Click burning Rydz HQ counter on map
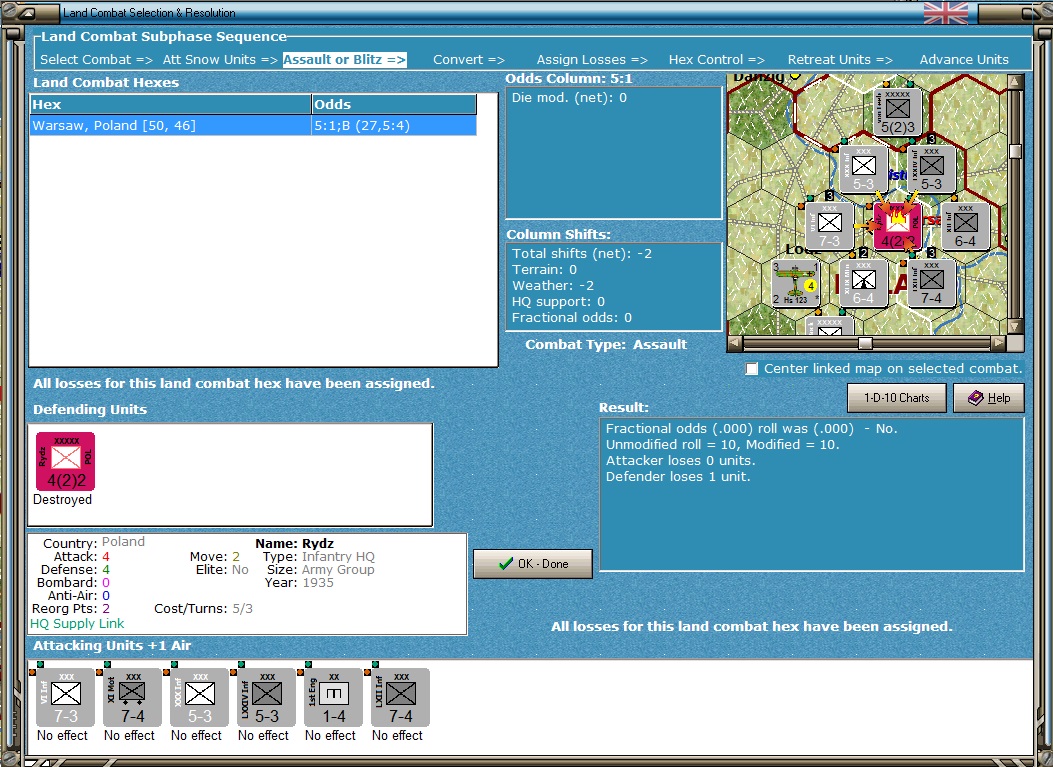This screenshot has height=767, width=1053. (x=897, y=226)
